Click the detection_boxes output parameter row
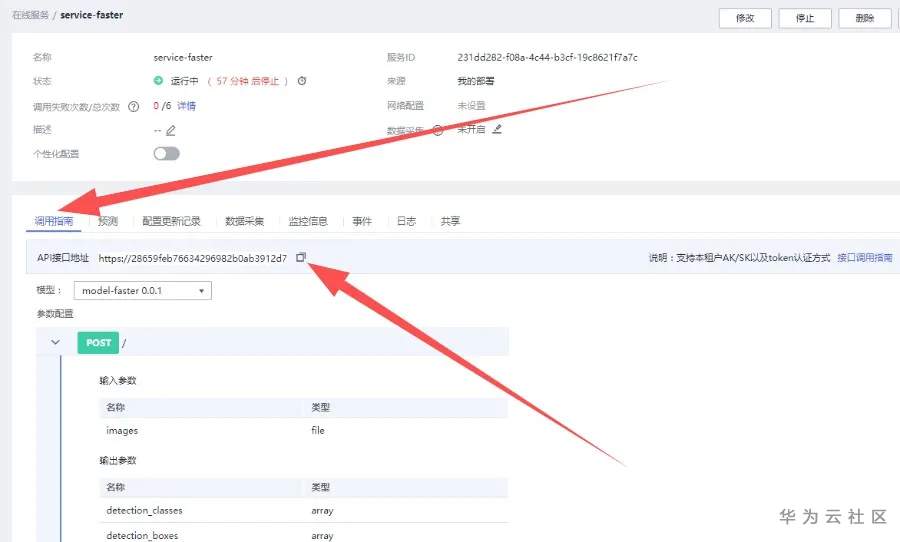The image size is (900, 542). pyautogui.click(x=303, y=535)
